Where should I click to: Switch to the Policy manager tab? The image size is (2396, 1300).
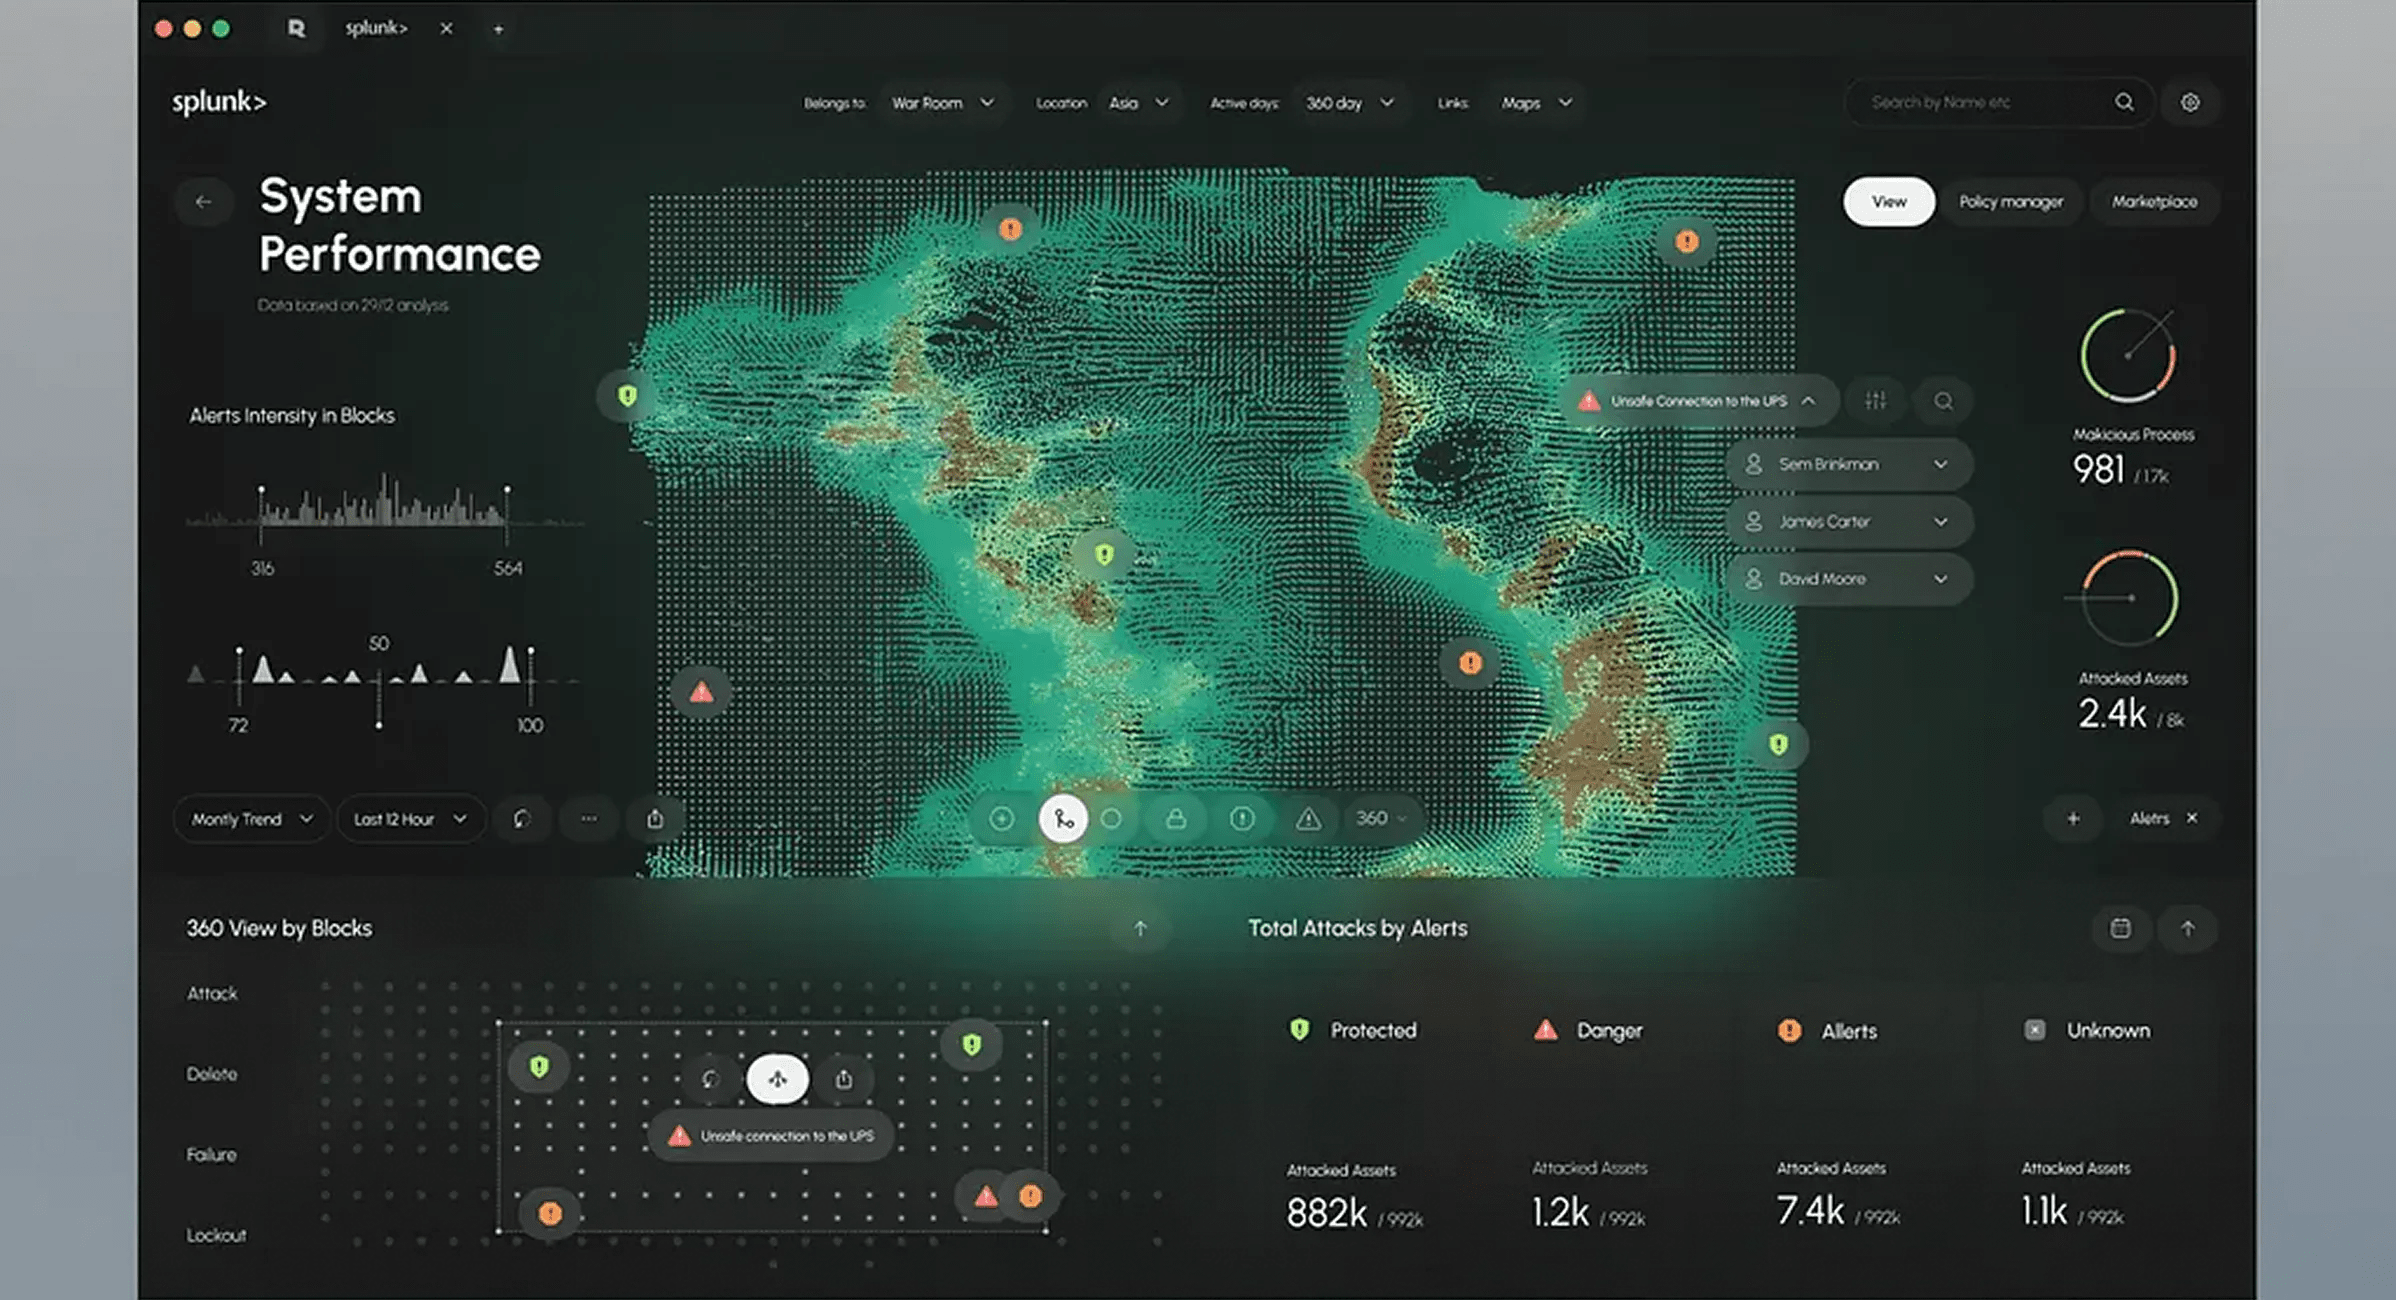point(2011,201)
